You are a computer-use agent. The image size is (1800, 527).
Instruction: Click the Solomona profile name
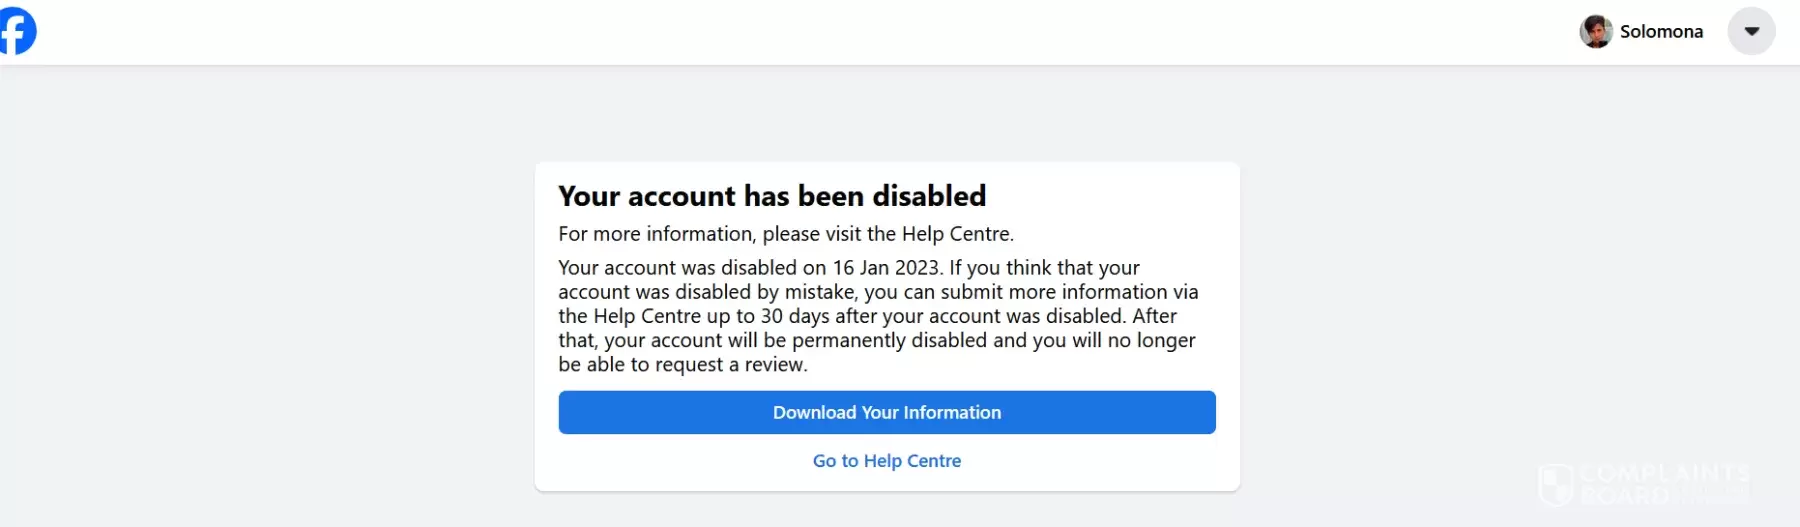(1661, 32)
